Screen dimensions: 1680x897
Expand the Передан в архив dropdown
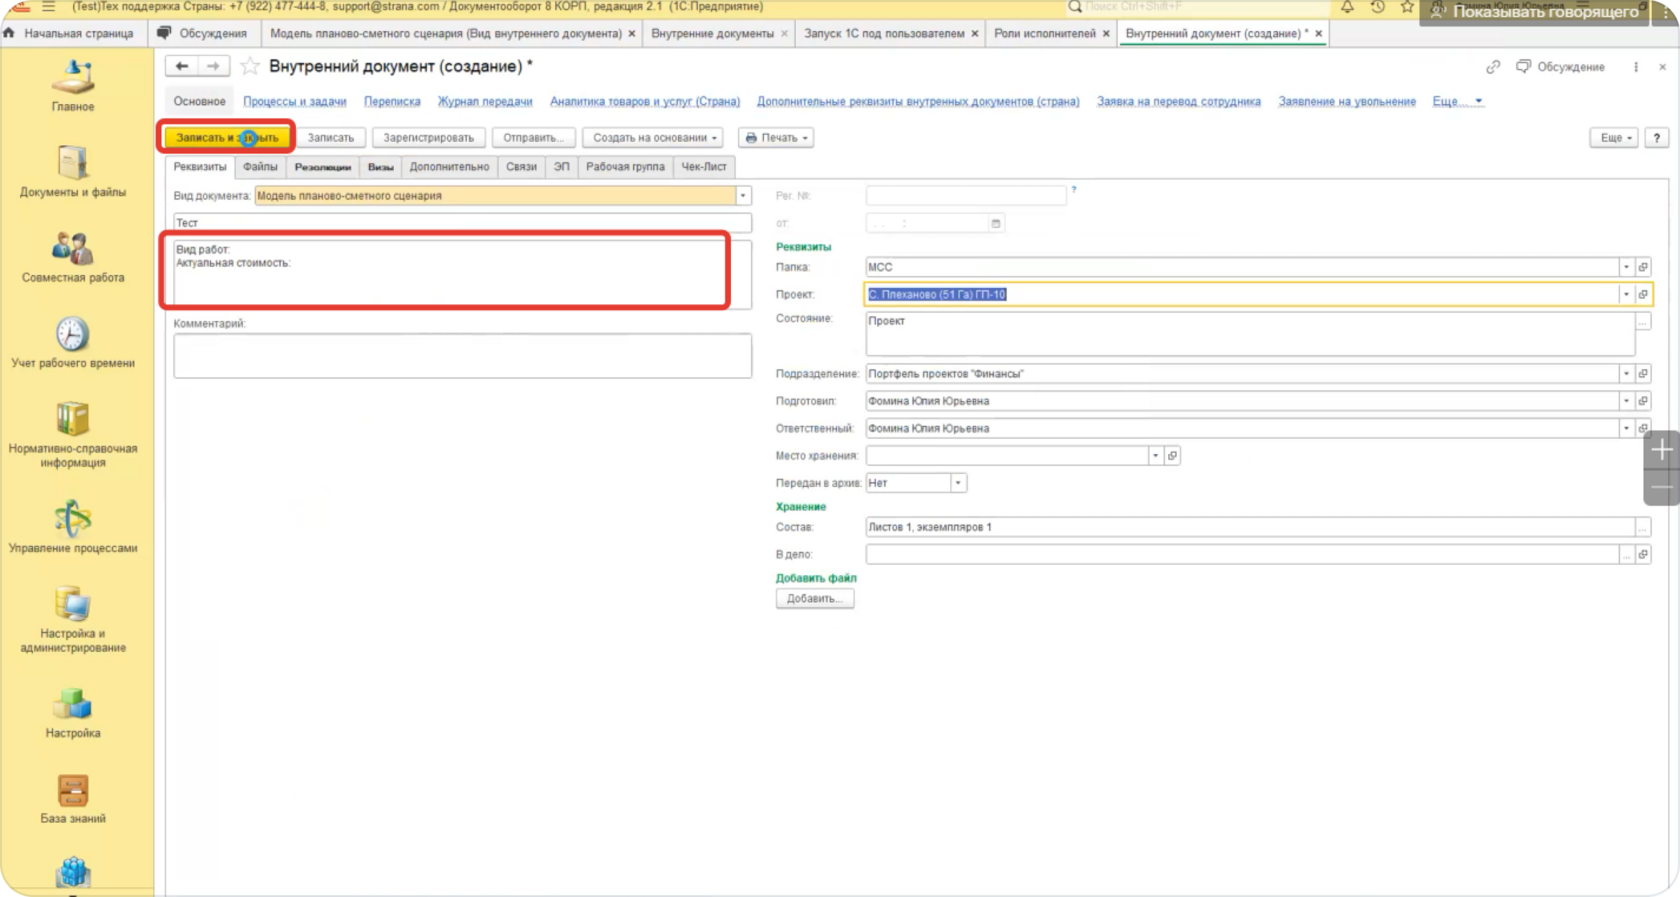coord(958,483)
